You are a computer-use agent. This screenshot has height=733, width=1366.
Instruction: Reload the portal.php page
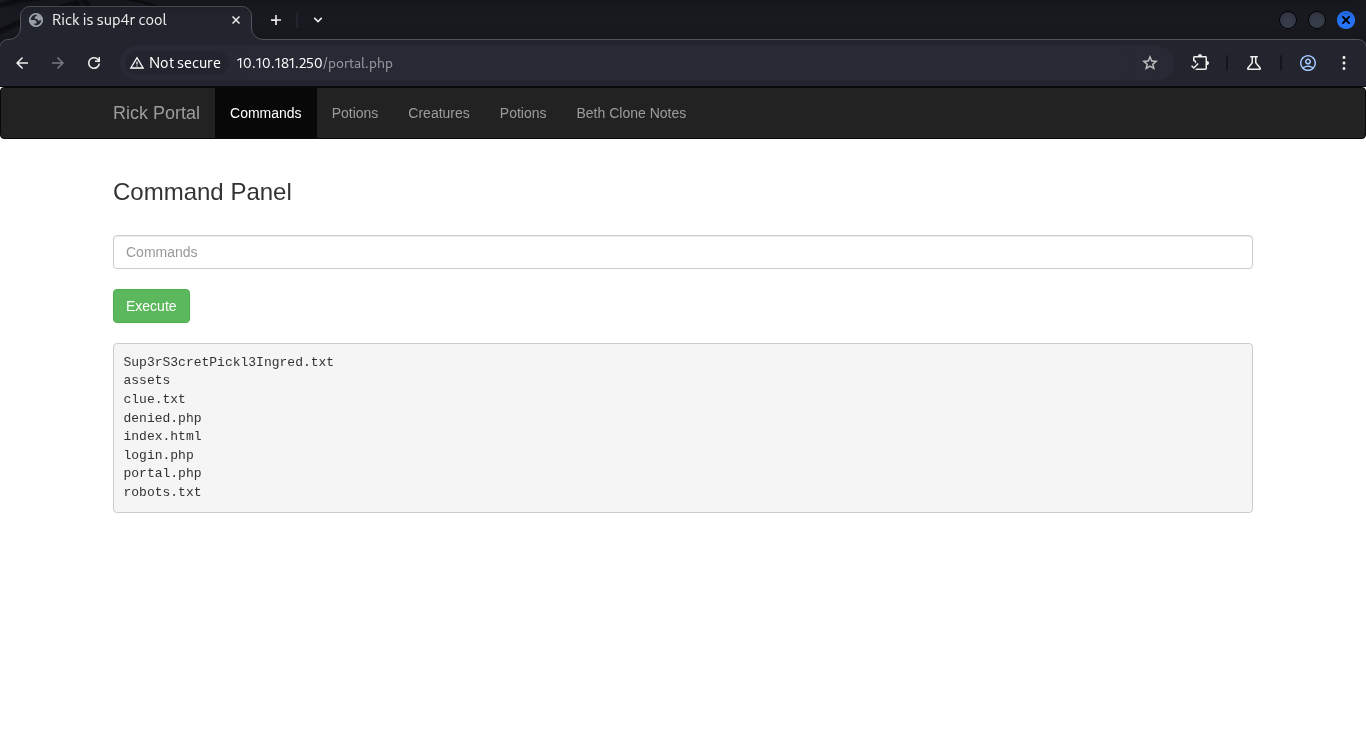tap(94, 63)
